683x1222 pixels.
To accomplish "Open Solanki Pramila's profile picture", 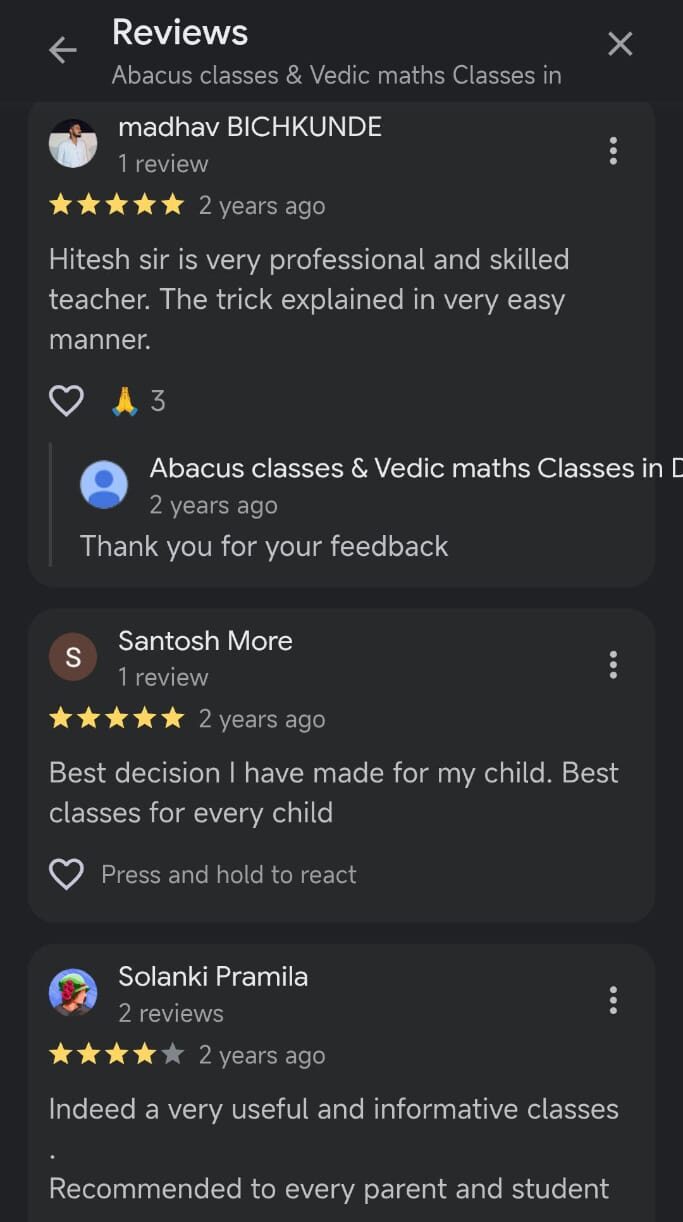I will tap(73, 993).
